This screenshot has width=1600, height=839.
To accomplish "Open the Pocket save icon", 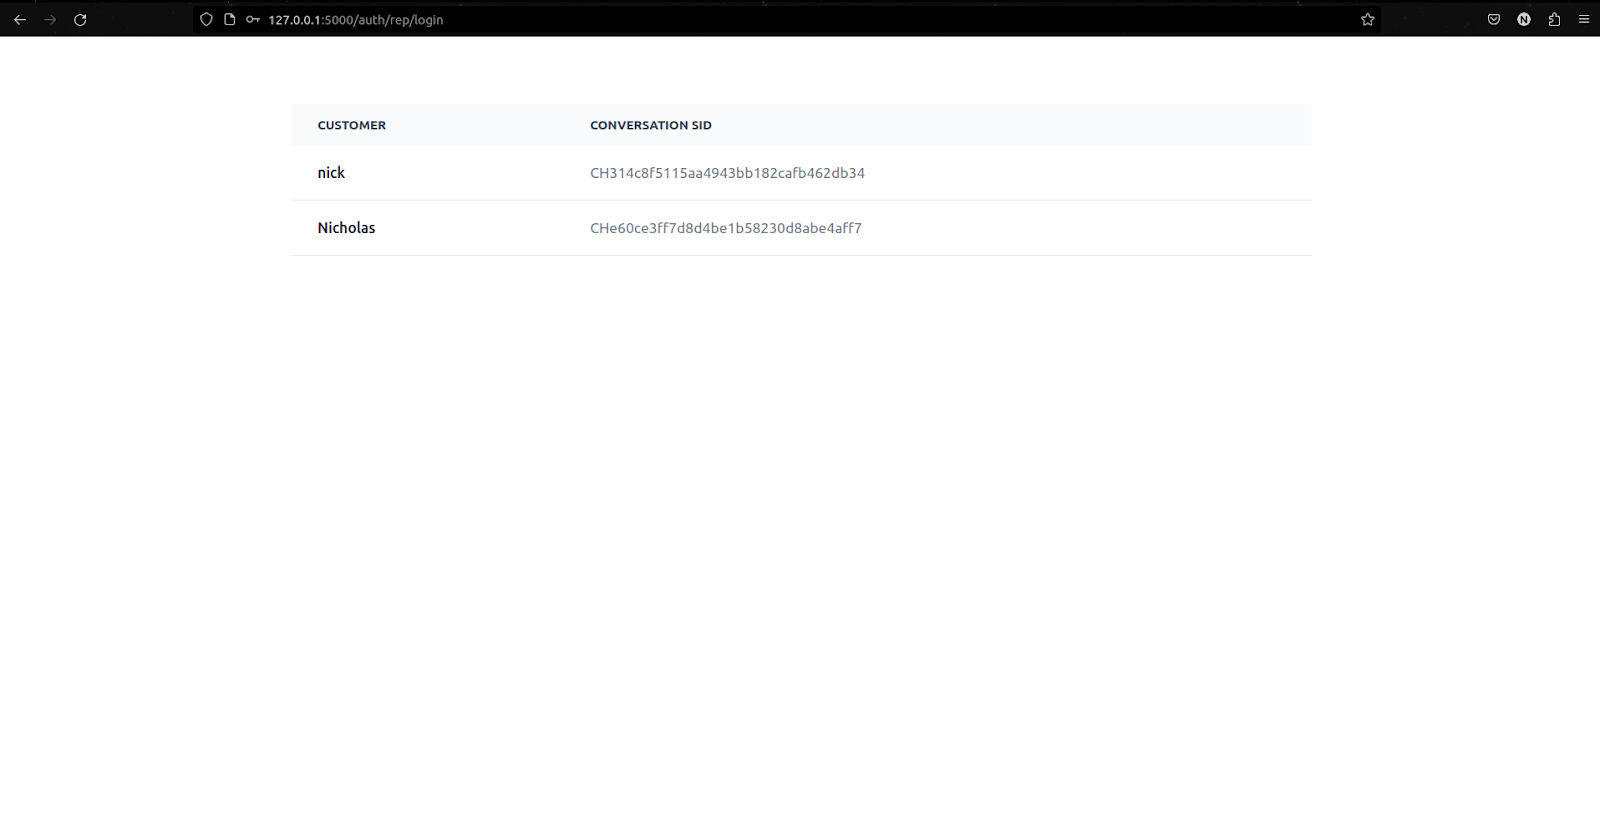I will pyautogui.click(x=1494, y=19).
